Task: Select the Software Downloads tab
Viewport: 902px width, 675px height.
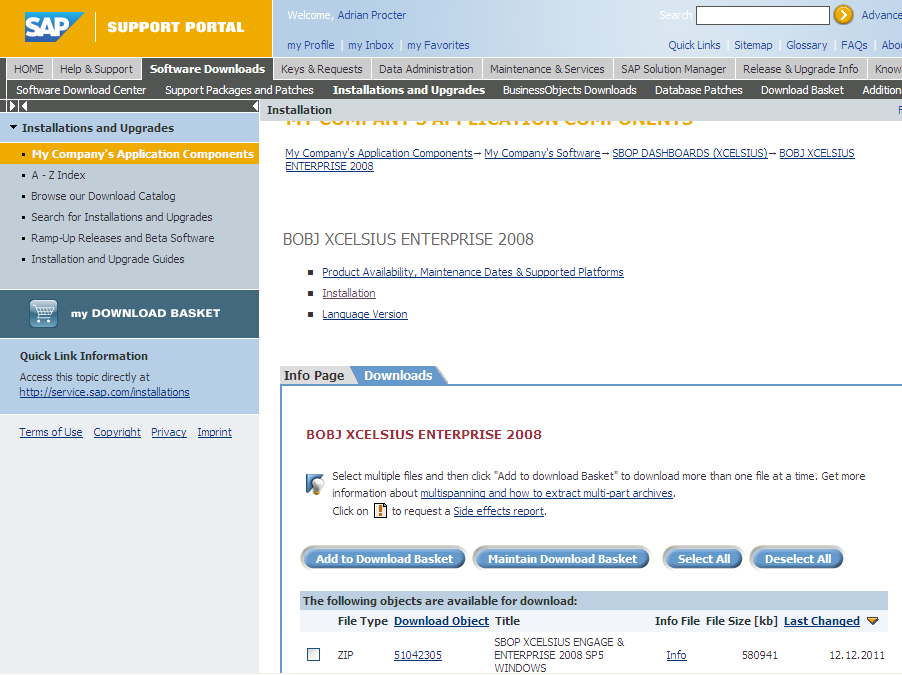Action: [x=208, y=69]
